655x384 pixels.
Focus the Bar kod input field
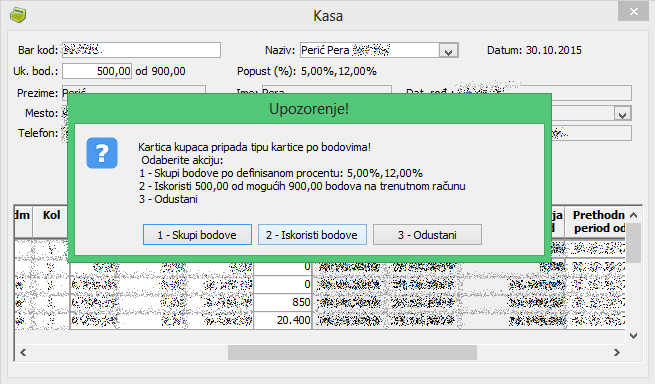pyautogui.click(x=141, y=50)
